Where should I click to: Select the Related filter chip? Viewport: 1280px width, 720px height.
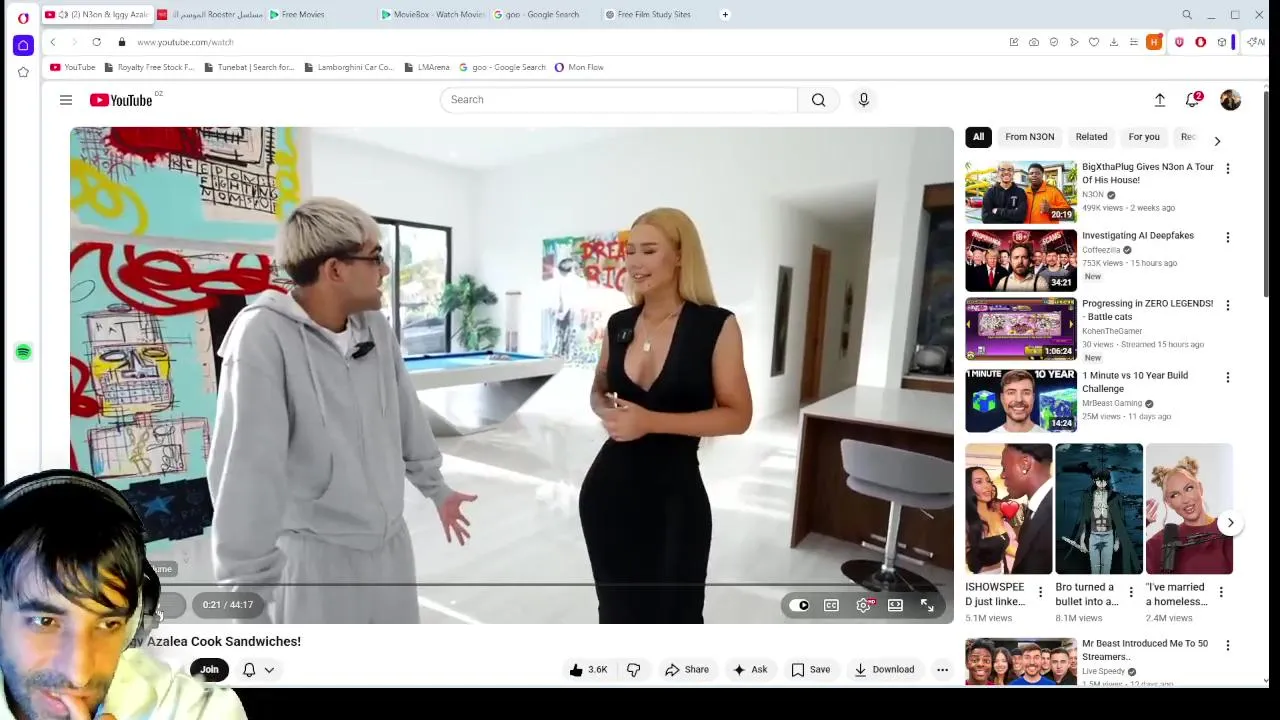(1091, 137)
